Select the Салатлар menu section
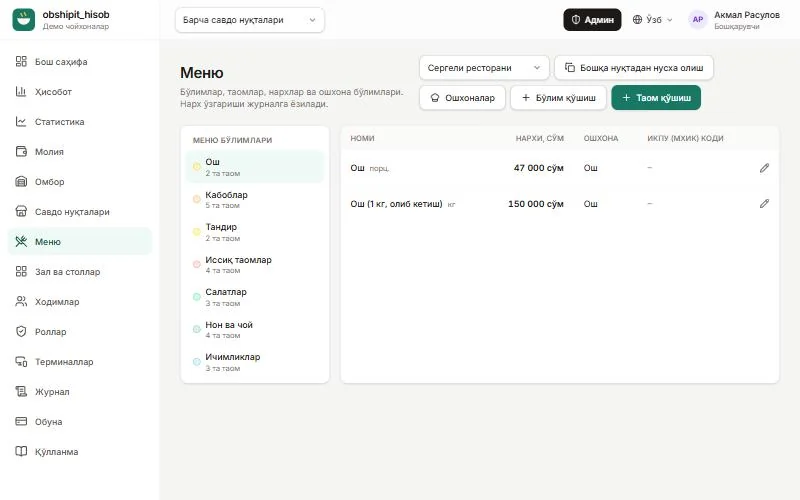Screen dimensions: 800x500 (255, 297)
